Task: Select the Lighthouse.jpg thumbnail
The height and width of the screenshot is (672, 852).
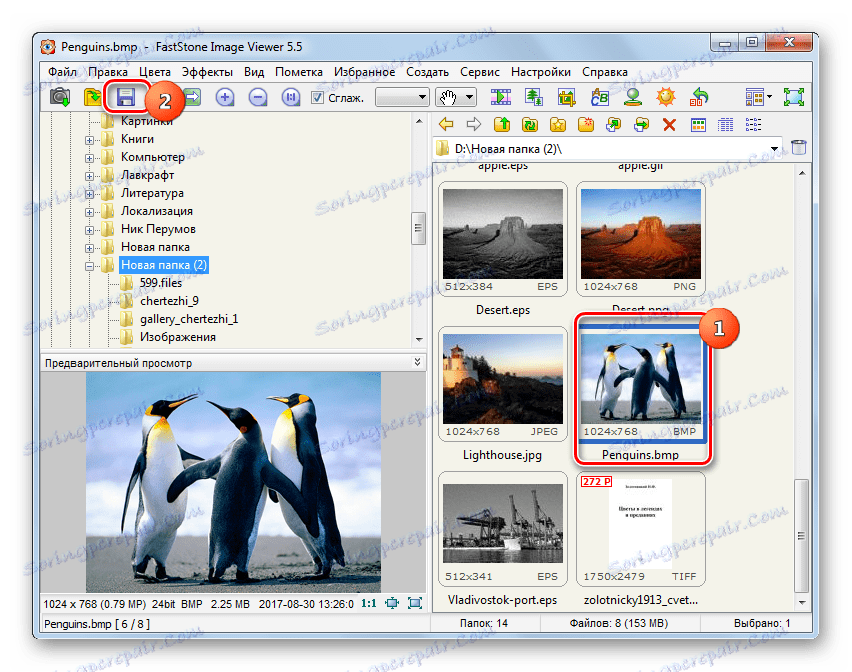Action: point(503,384)
